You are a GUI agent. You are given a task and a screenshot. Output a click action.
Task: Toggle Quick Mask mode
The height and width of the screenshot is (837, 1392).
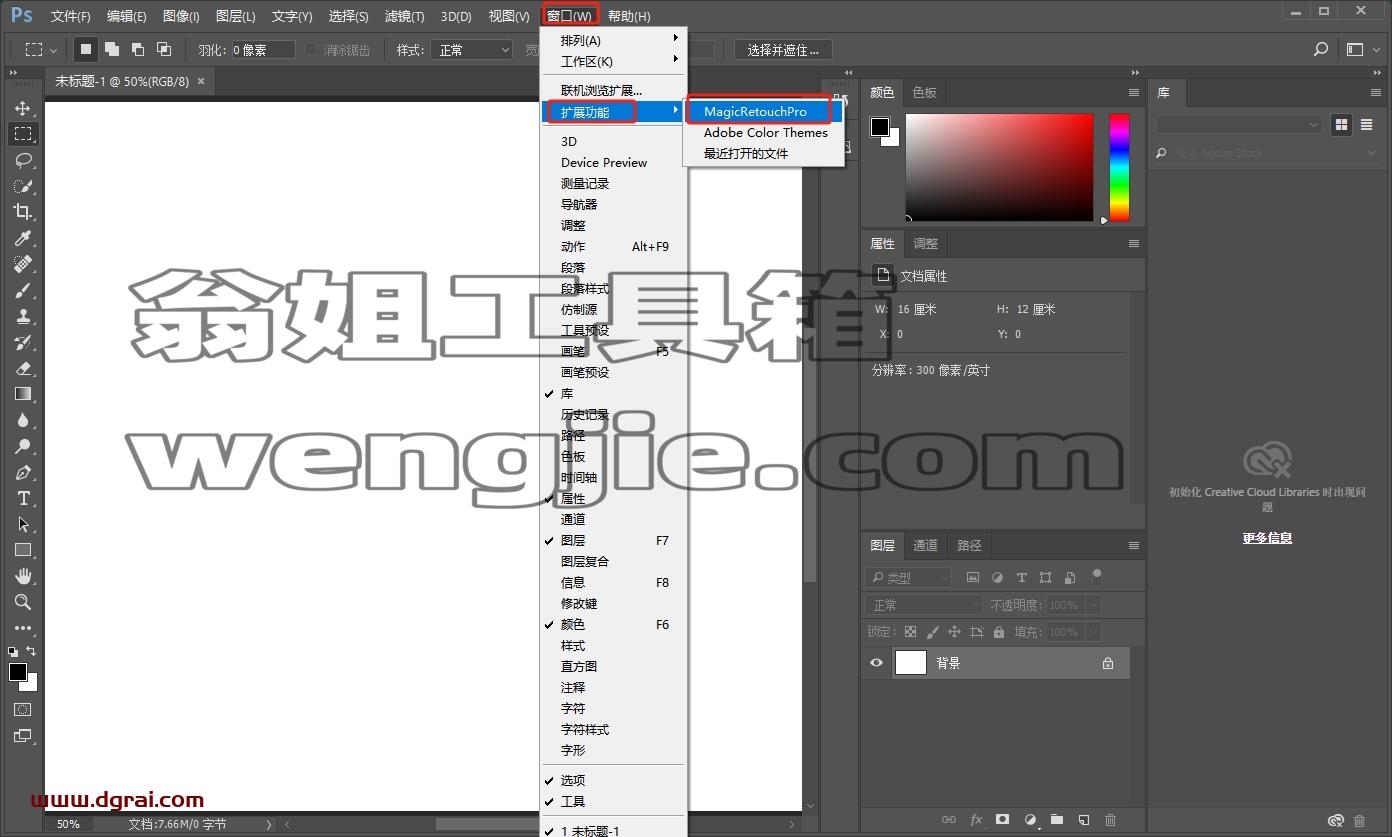[x=22, y=709]
